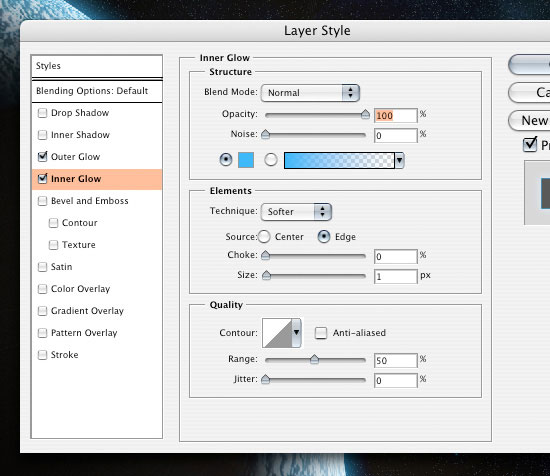Image resolution: width=550 pixels, height=476 pixels.
Task: Open the Blend Mode dropdown set to Normal
Action: pyautogui.click(x=310, y=93)
